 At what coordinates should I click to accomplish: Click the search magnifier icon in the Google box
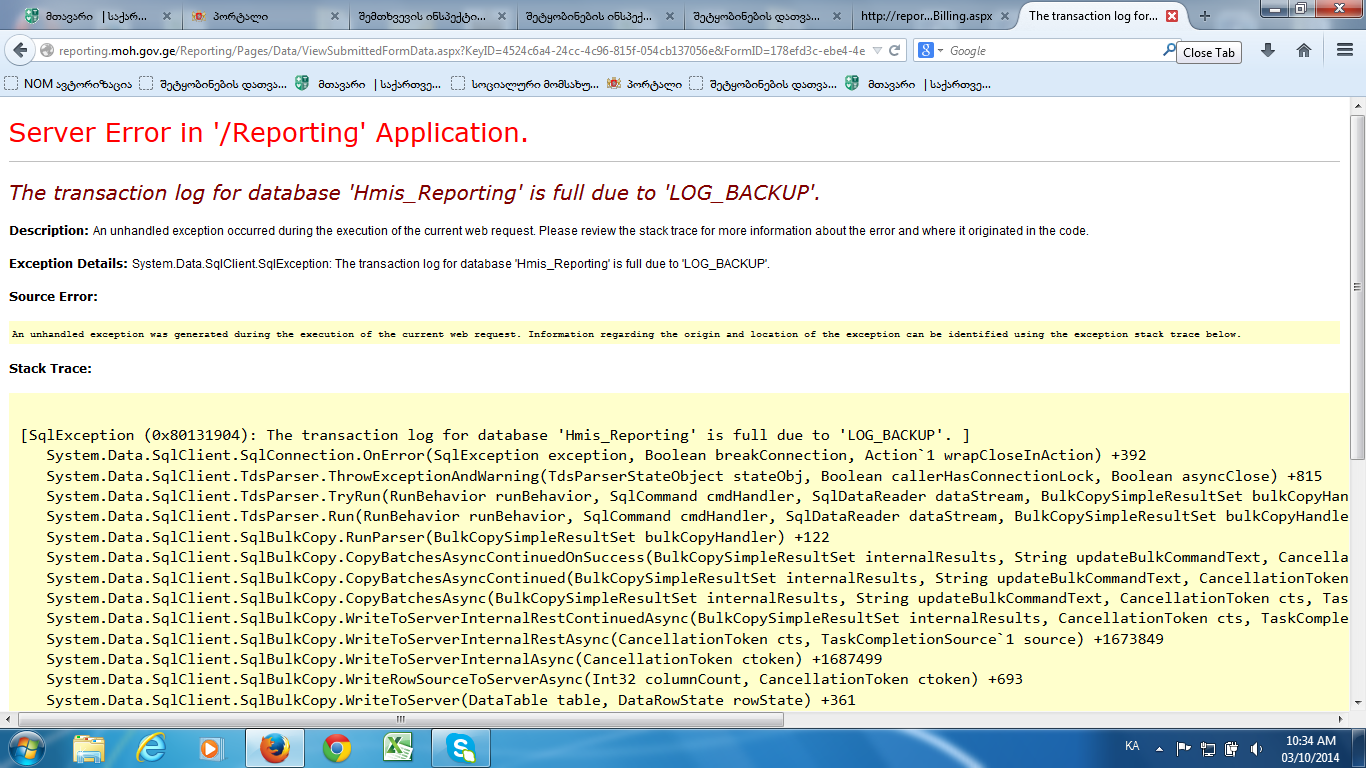[1169, 50]
